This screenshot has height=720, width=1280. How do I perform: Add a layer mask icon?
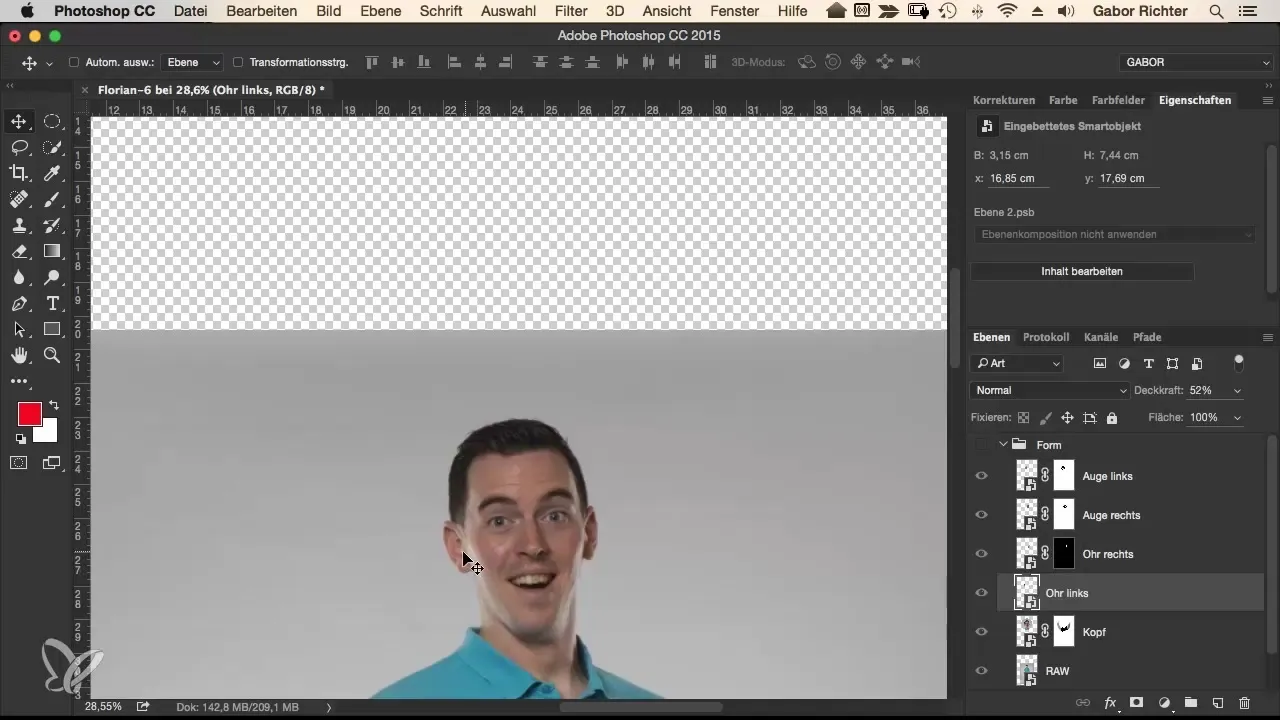tap(1137, 704)
